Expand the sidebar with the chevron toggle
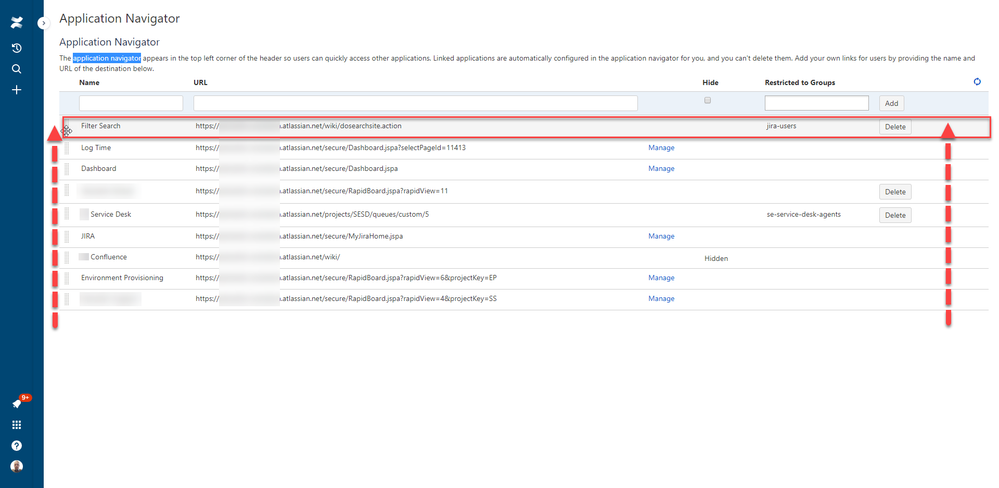Image resolution: width=999 pixels, height=488 pixels. coord(43,23)
